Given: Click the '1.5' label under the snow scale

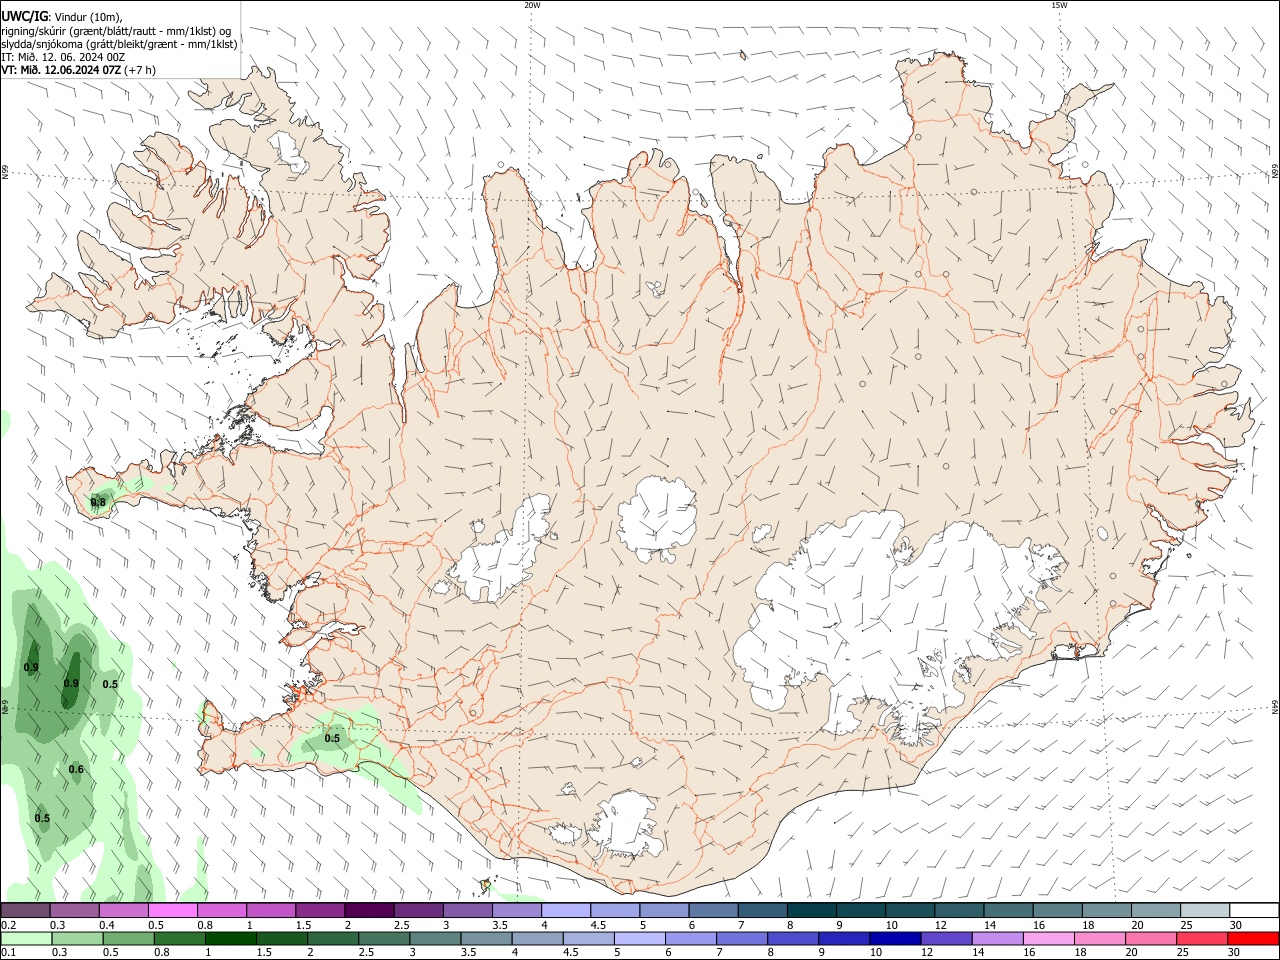Looking at the screenshot, I should click(302, 925).
